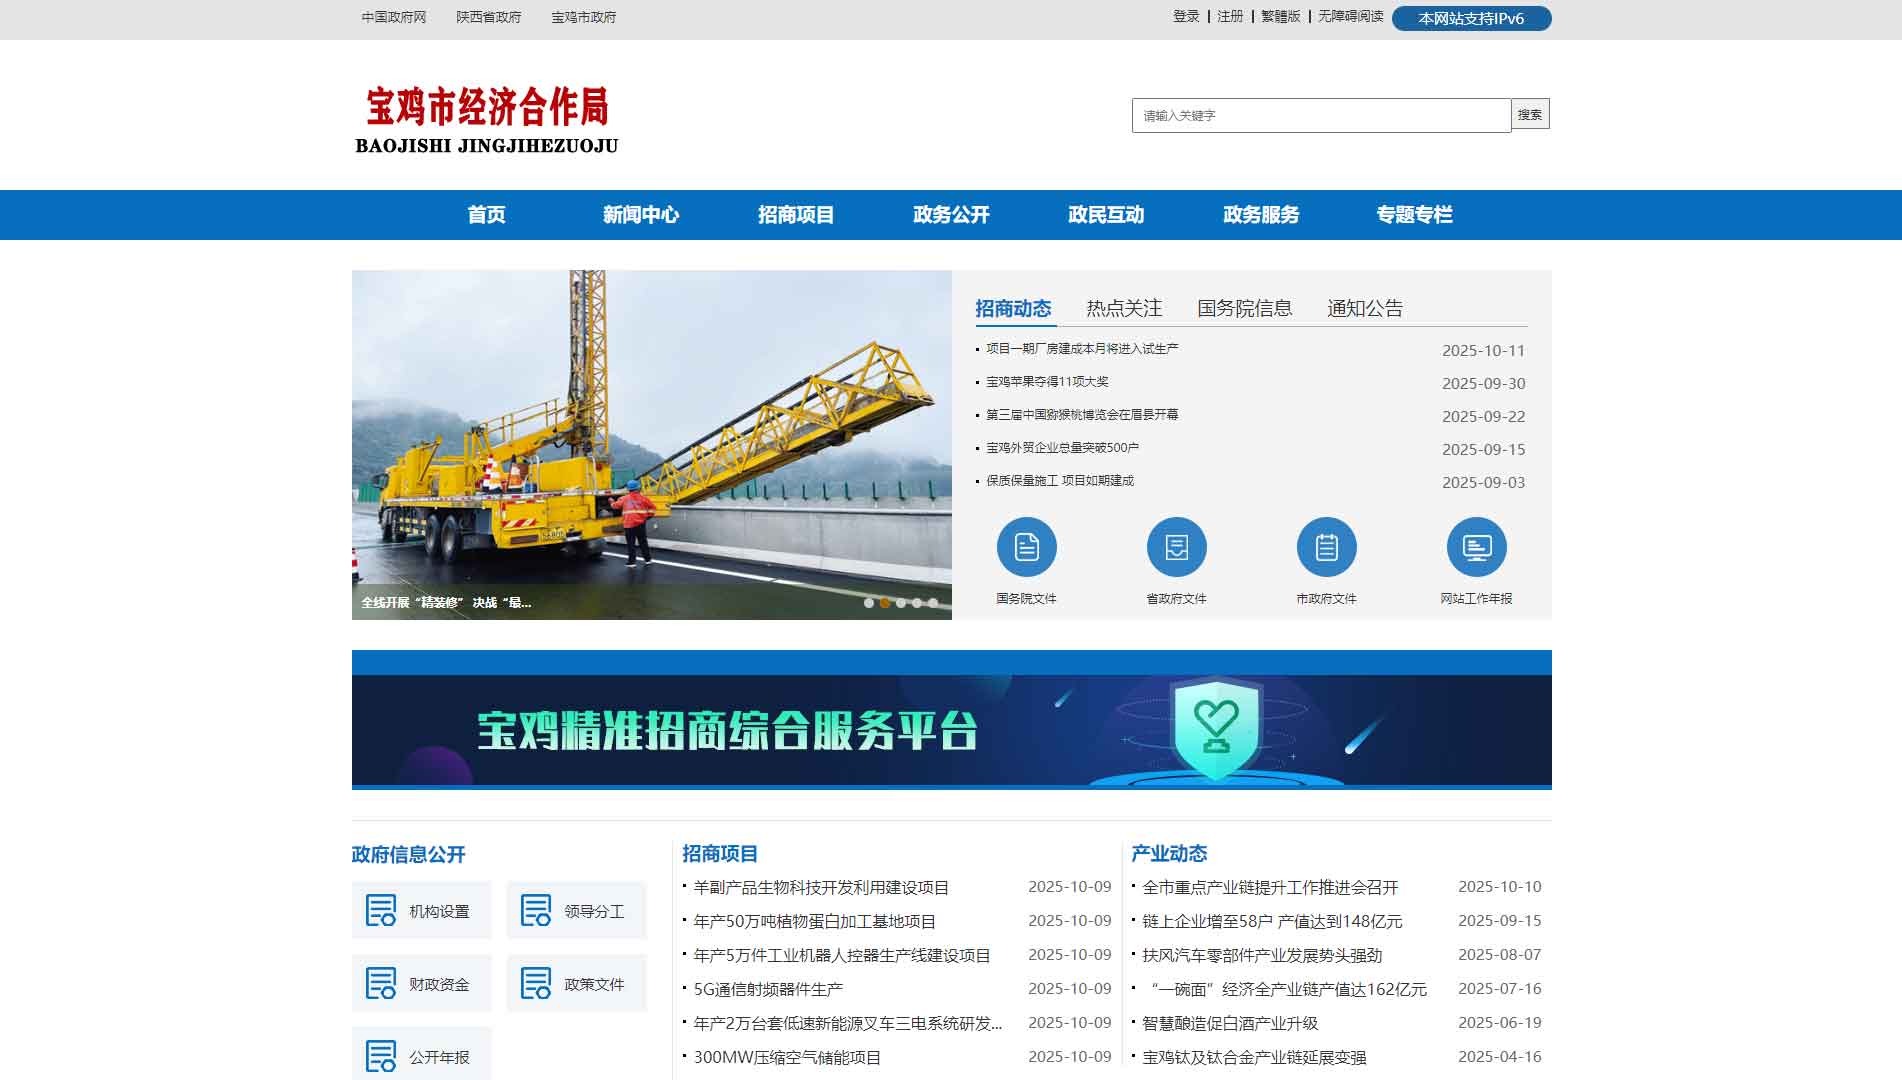Screen dimensions: 1902x1080
Task: Open article 链上企业增至58户 产值达到148亿元
Action: [x=1272, y=922]
